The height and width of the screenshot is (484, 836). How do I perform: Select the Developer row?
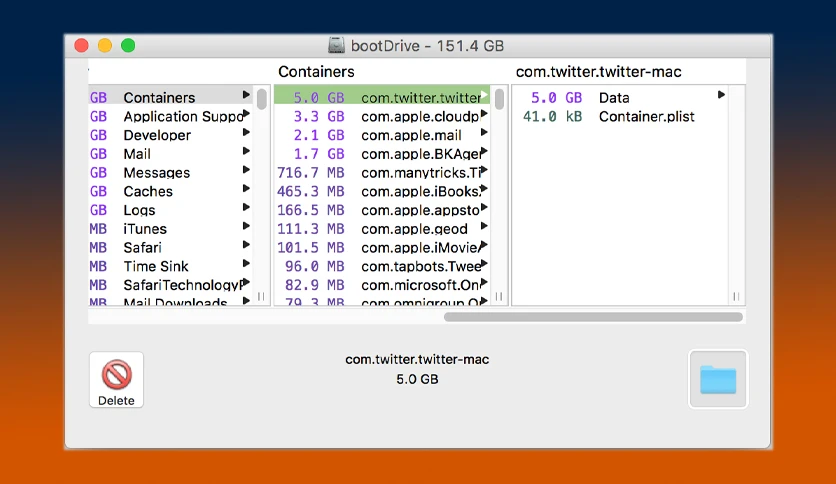171,135
